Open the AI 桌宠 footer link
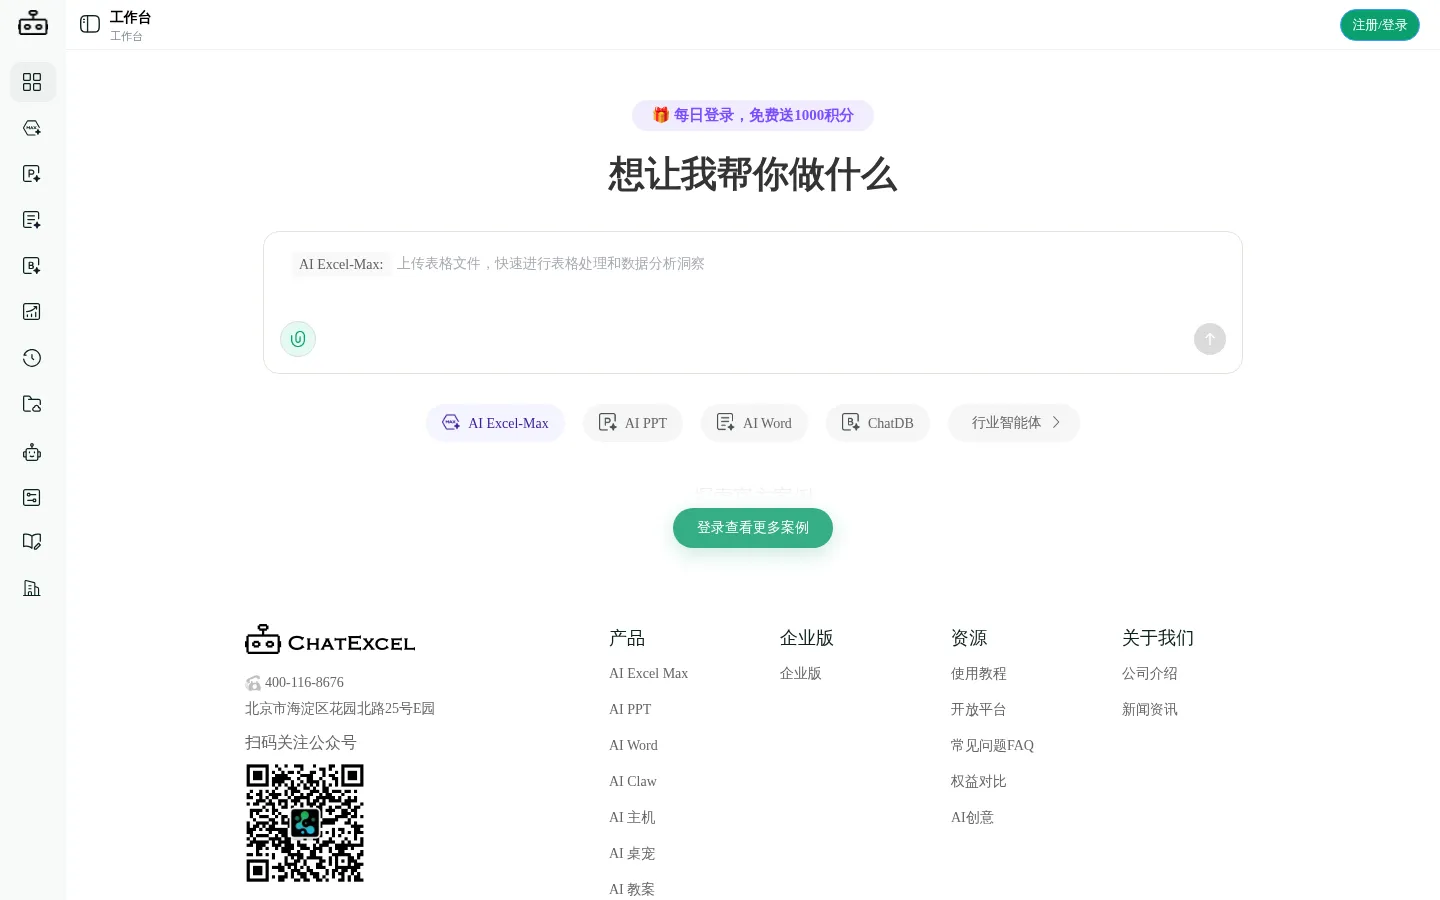Screen dimensions: 1440x900 click(632, 854)
